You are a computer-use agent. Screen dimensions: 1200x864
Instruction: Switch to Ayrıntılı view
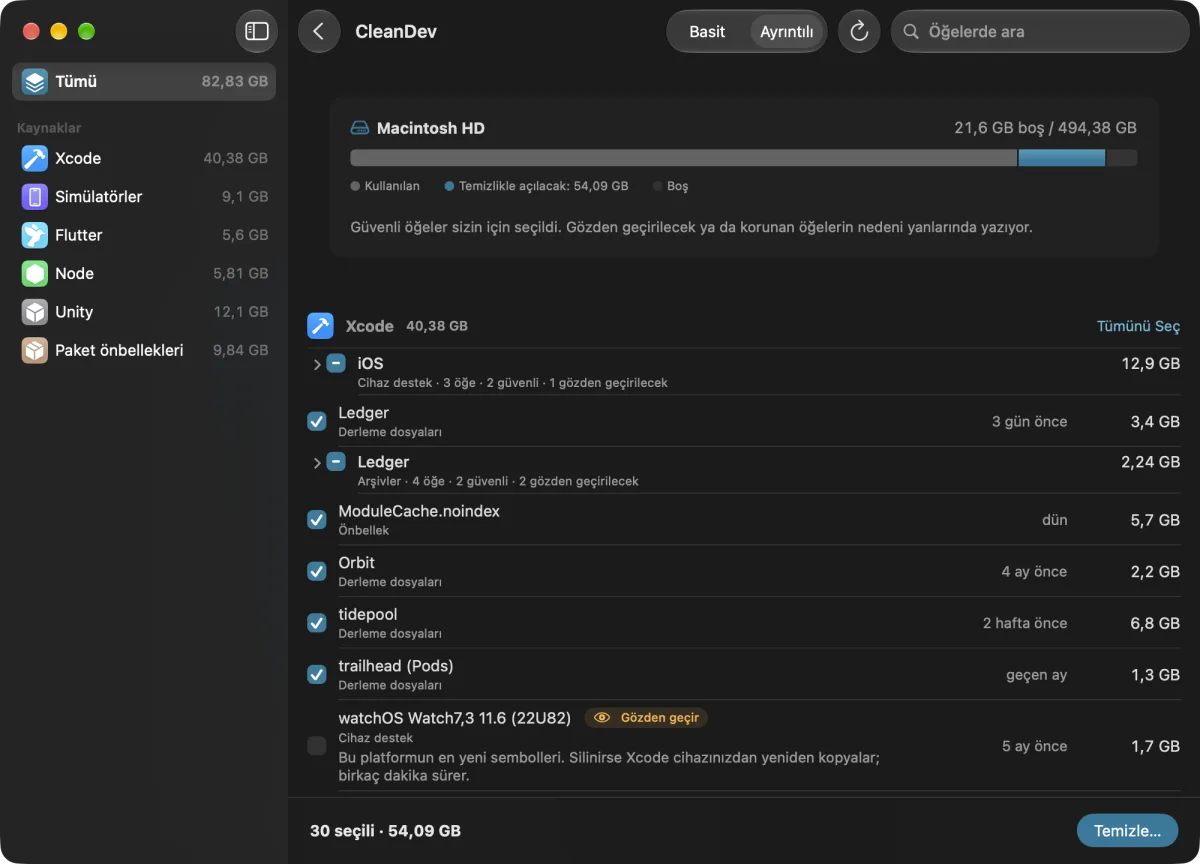pyautogui.click(x=787, y=31)
